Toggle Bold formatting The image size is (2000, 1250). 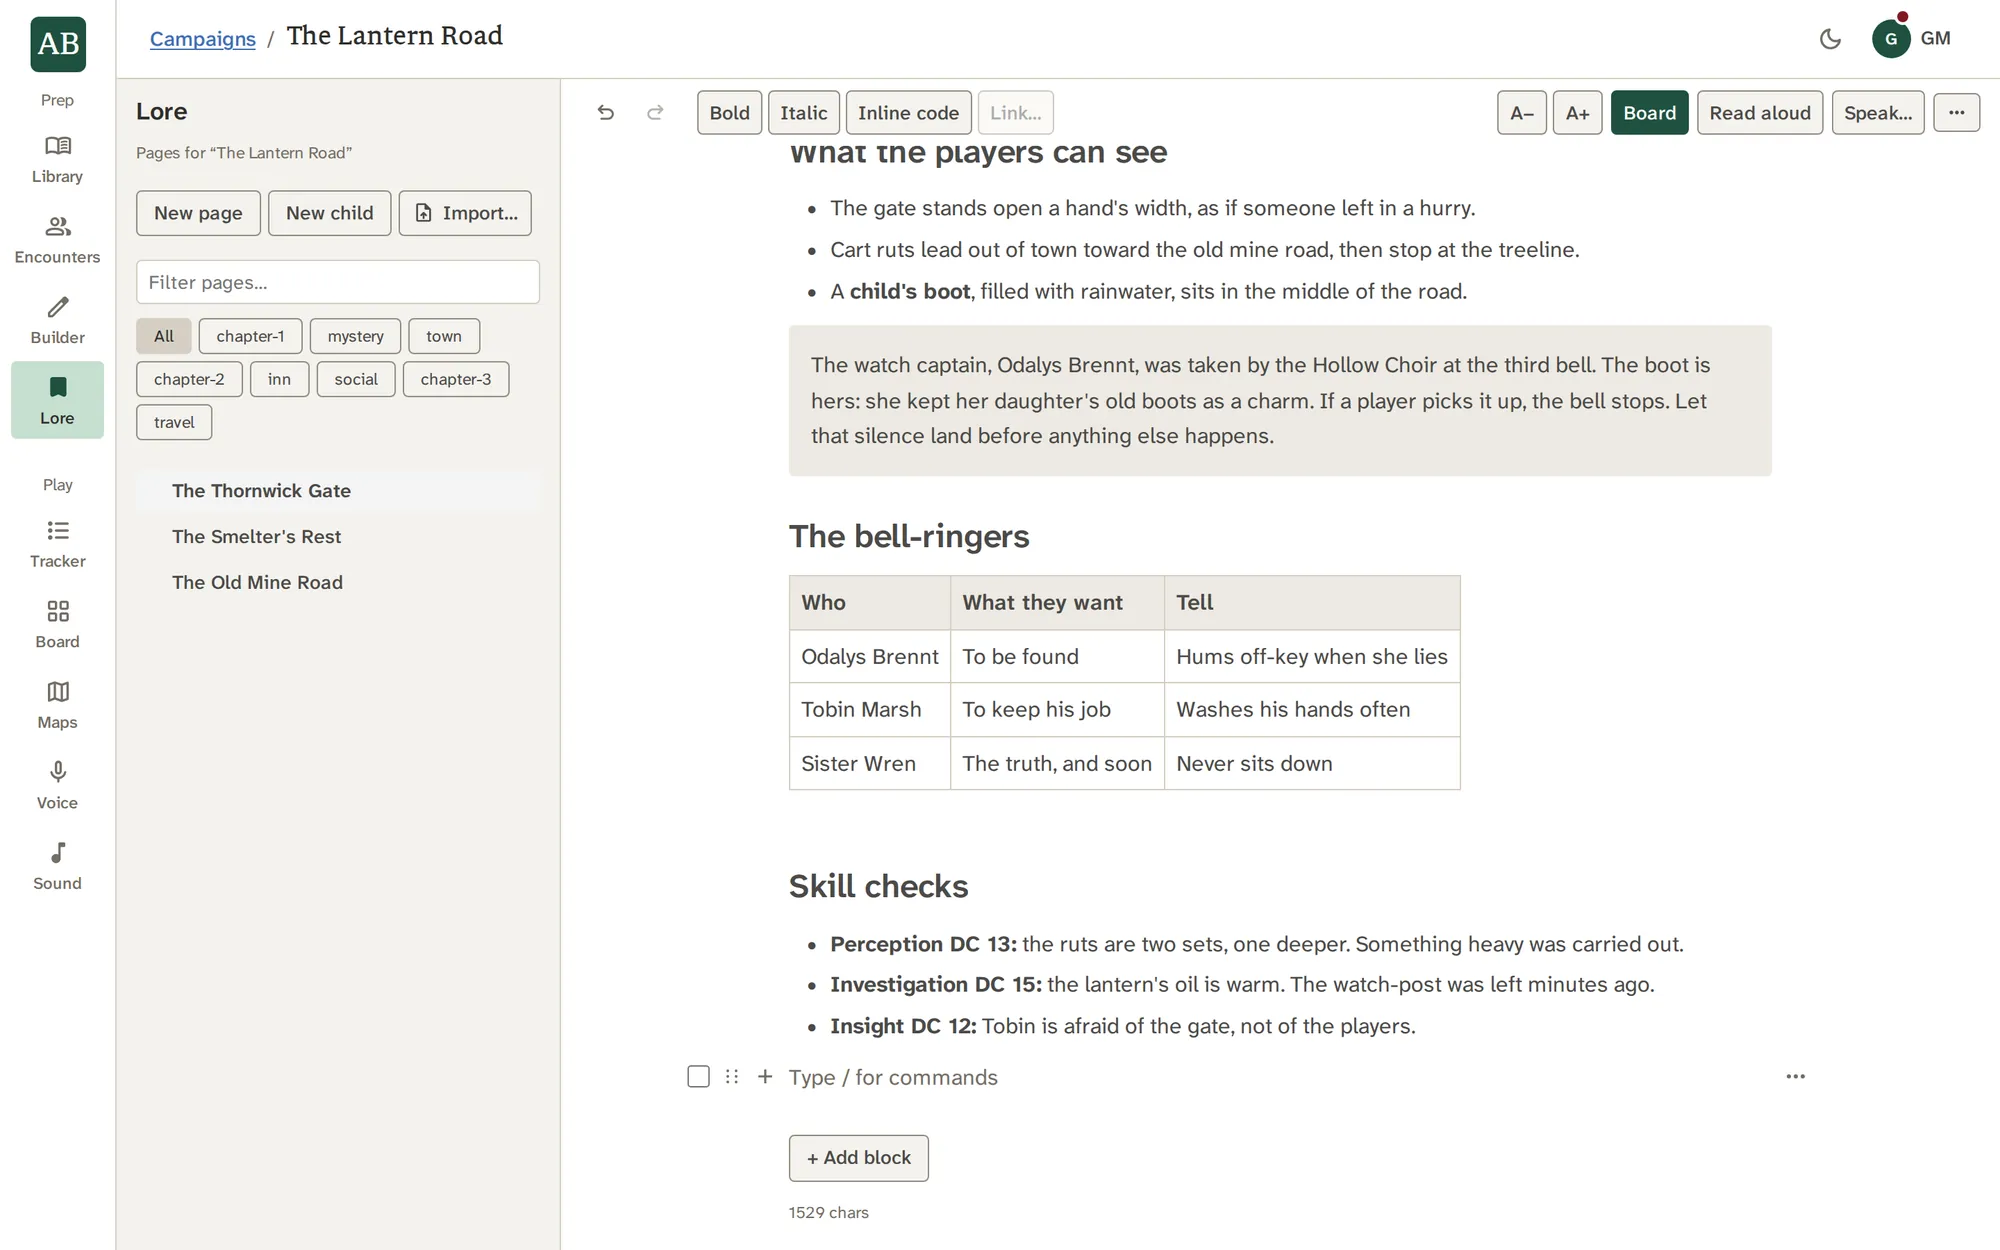(x=729, y=113)
